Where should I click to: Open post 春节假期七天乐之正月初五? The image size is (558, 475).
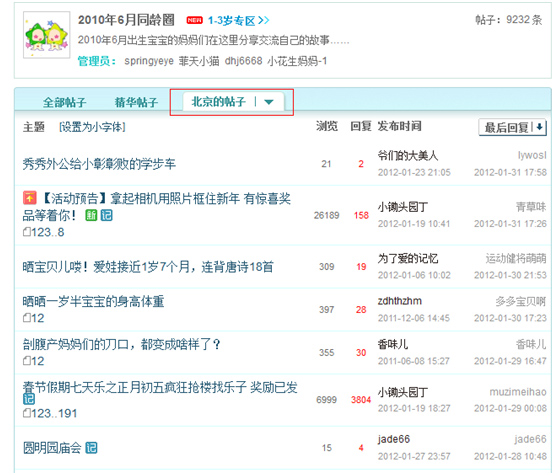(x=160, y=387)
